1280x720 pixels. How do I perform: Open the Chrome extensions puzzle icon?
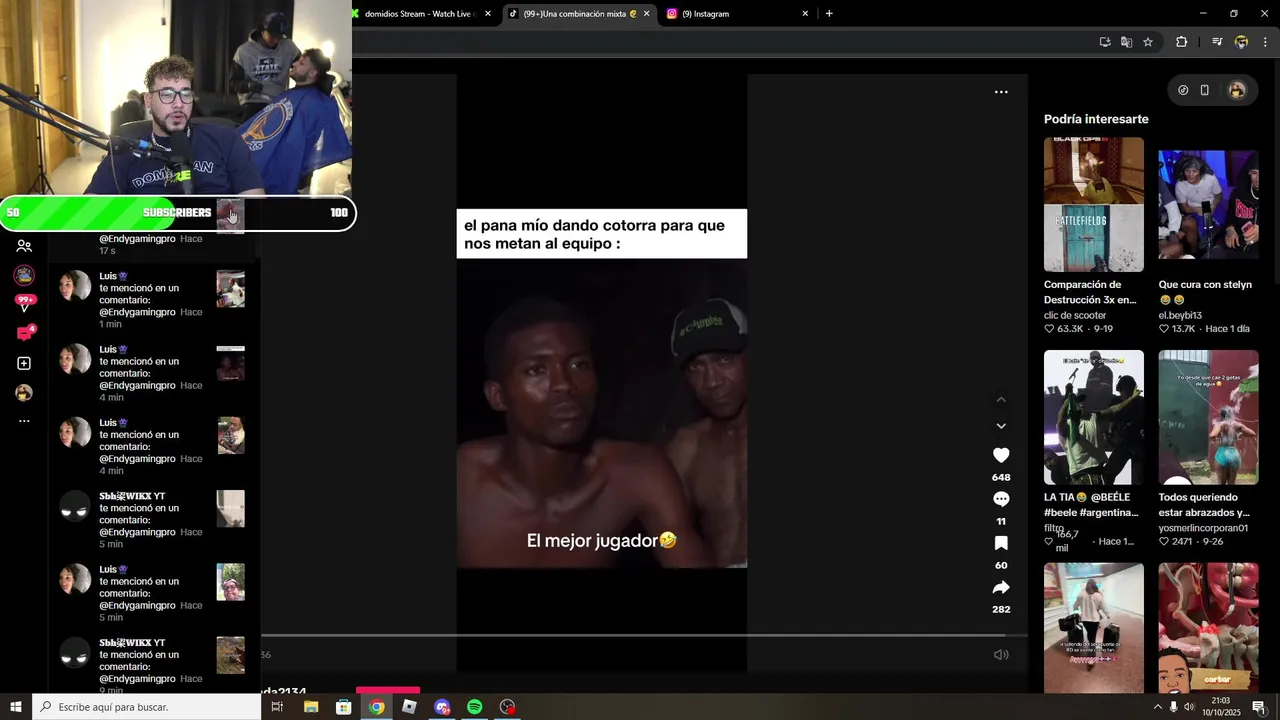(x=1182, y=42)
